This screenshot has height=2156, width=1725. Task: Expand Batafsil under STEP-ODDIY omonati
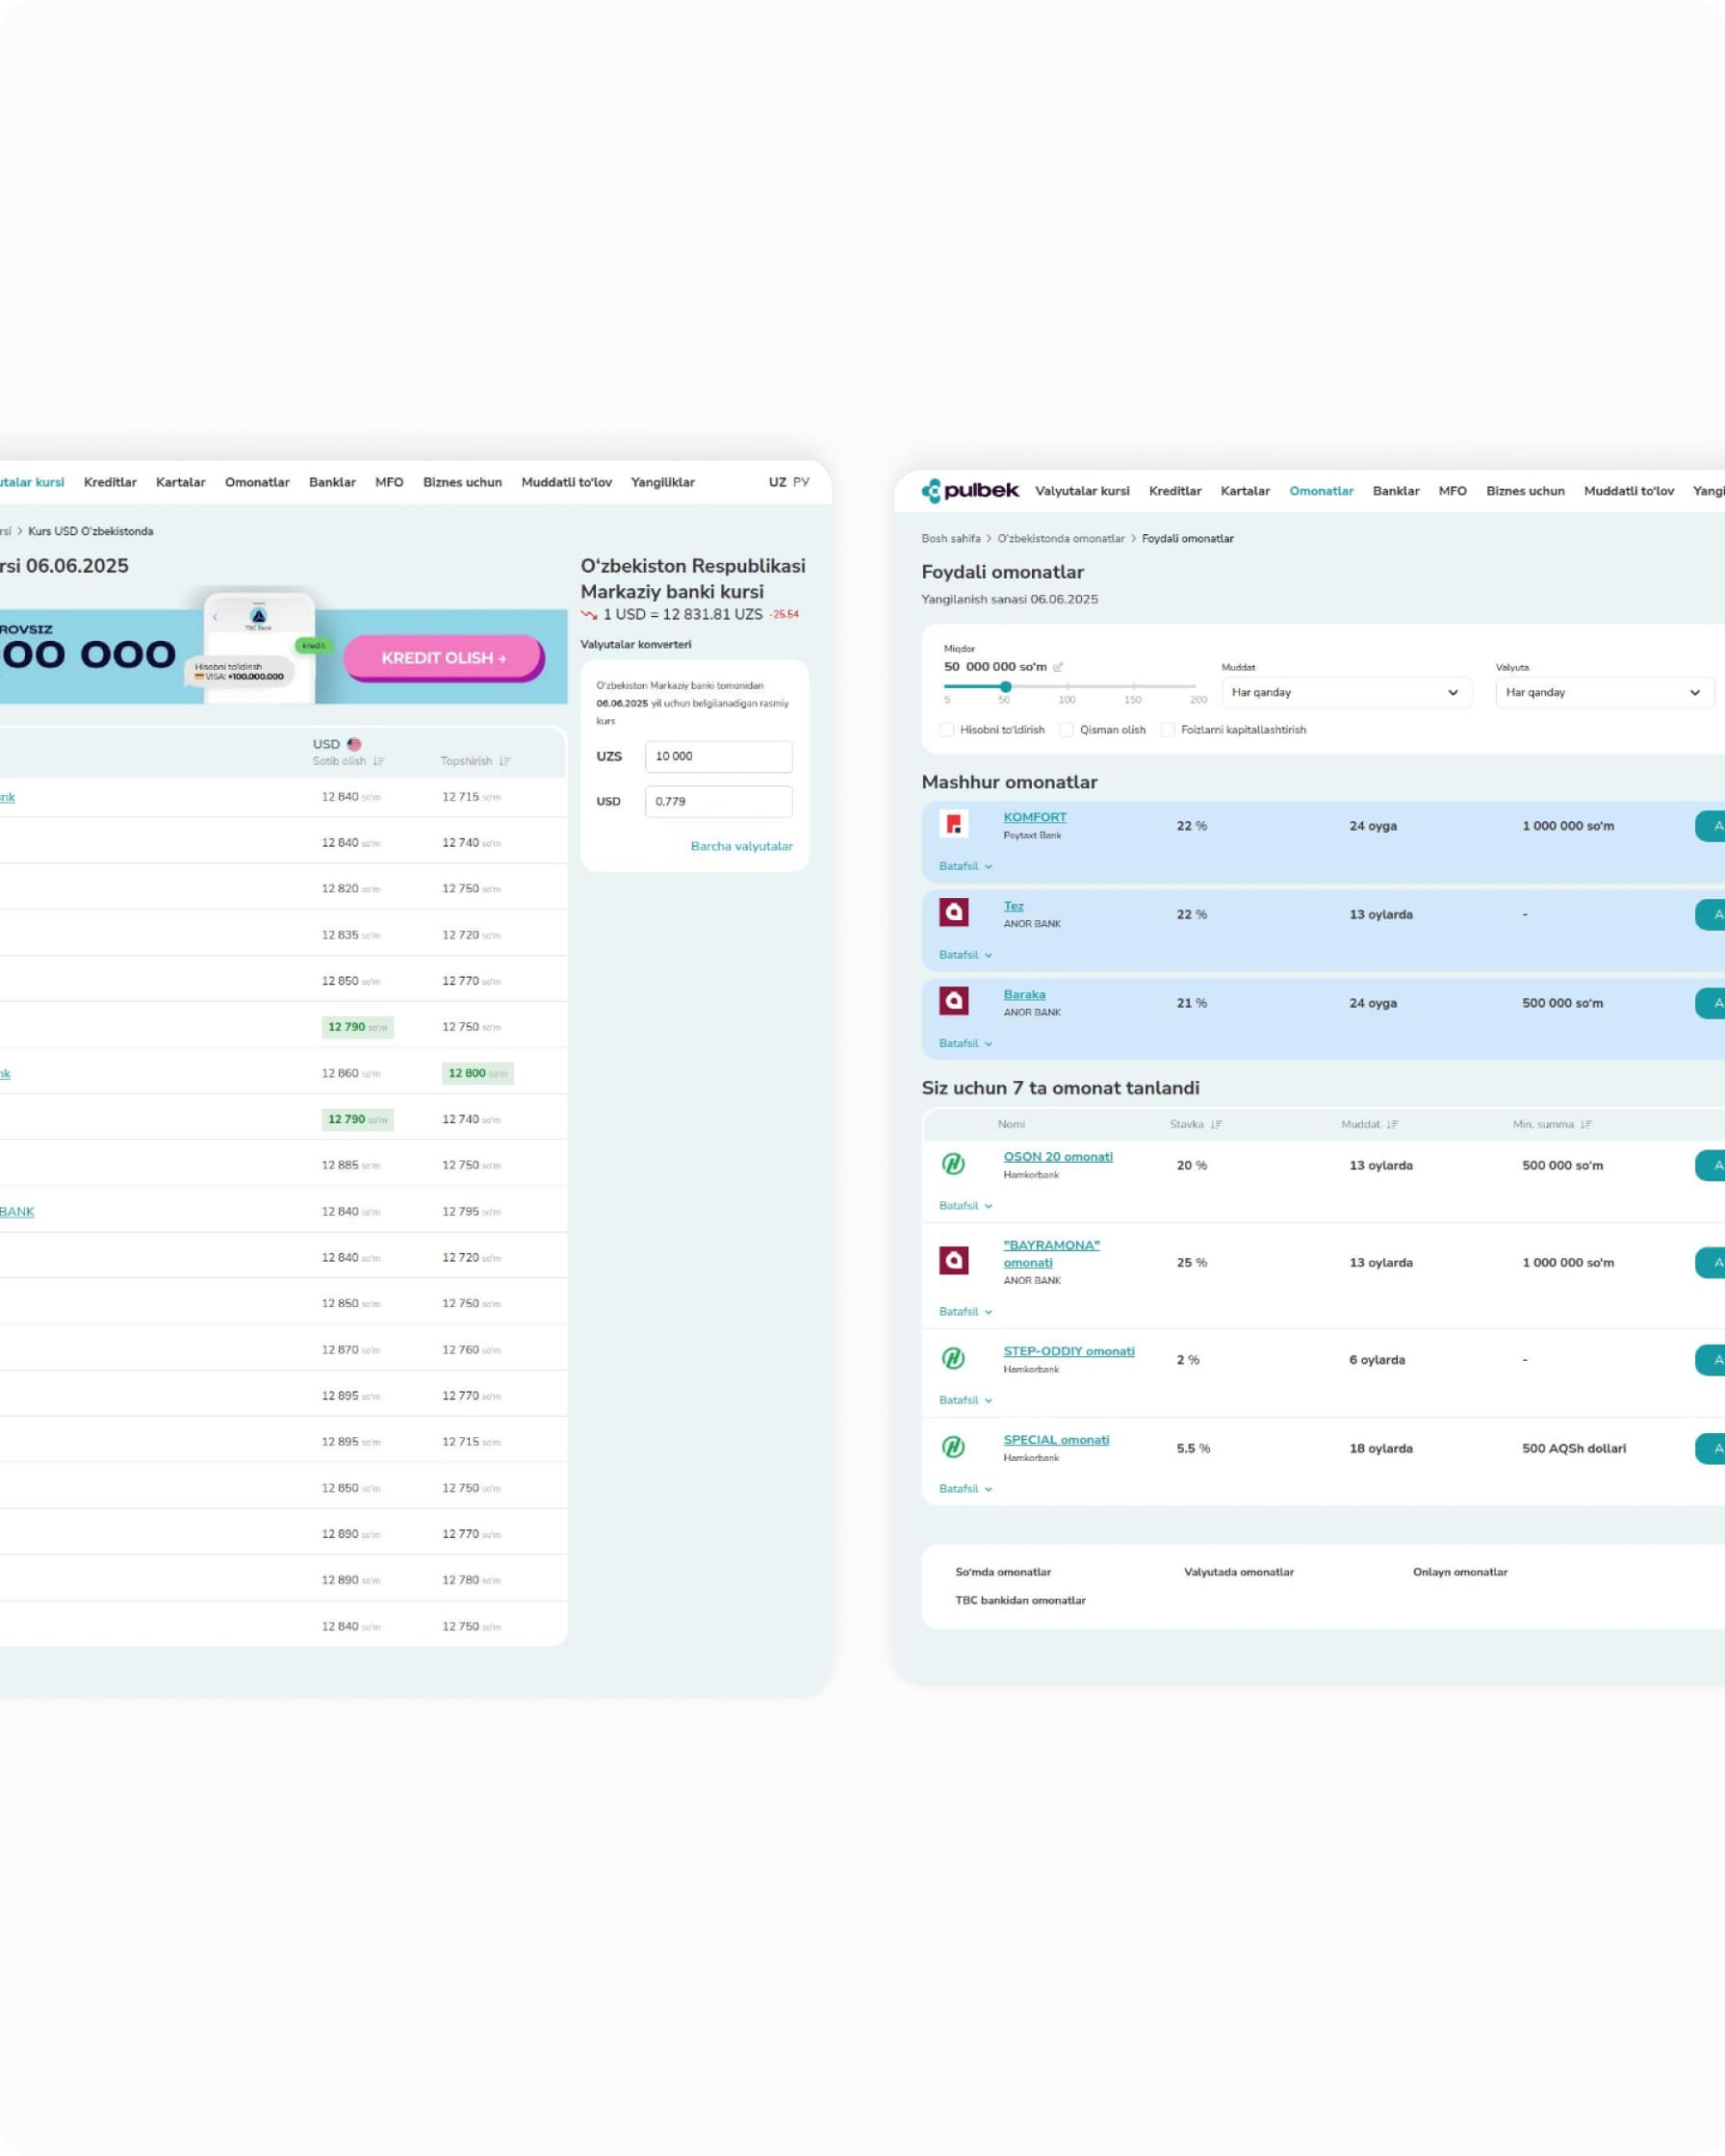965,1400
